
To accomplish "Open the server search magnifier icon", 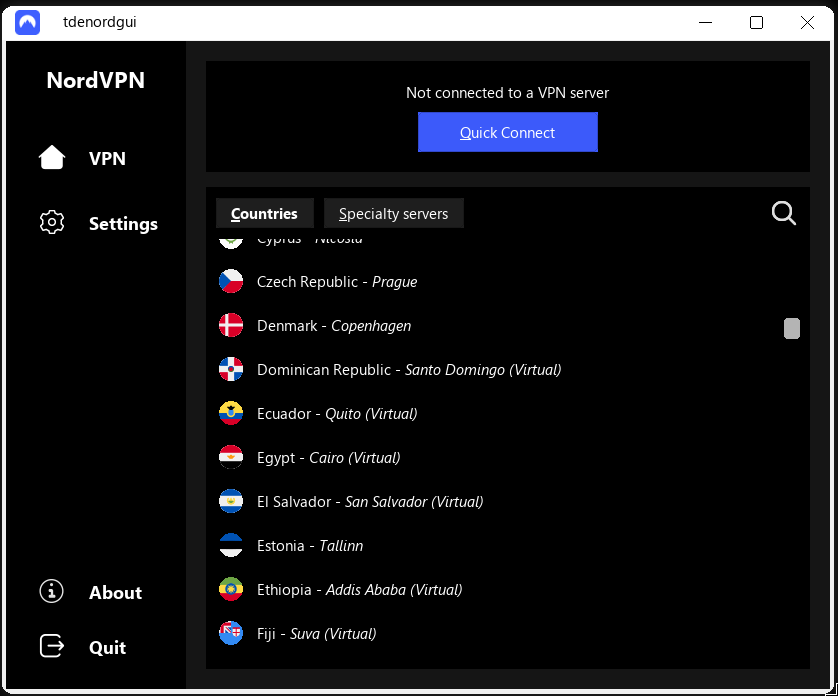I will click(x=784, y=213).
